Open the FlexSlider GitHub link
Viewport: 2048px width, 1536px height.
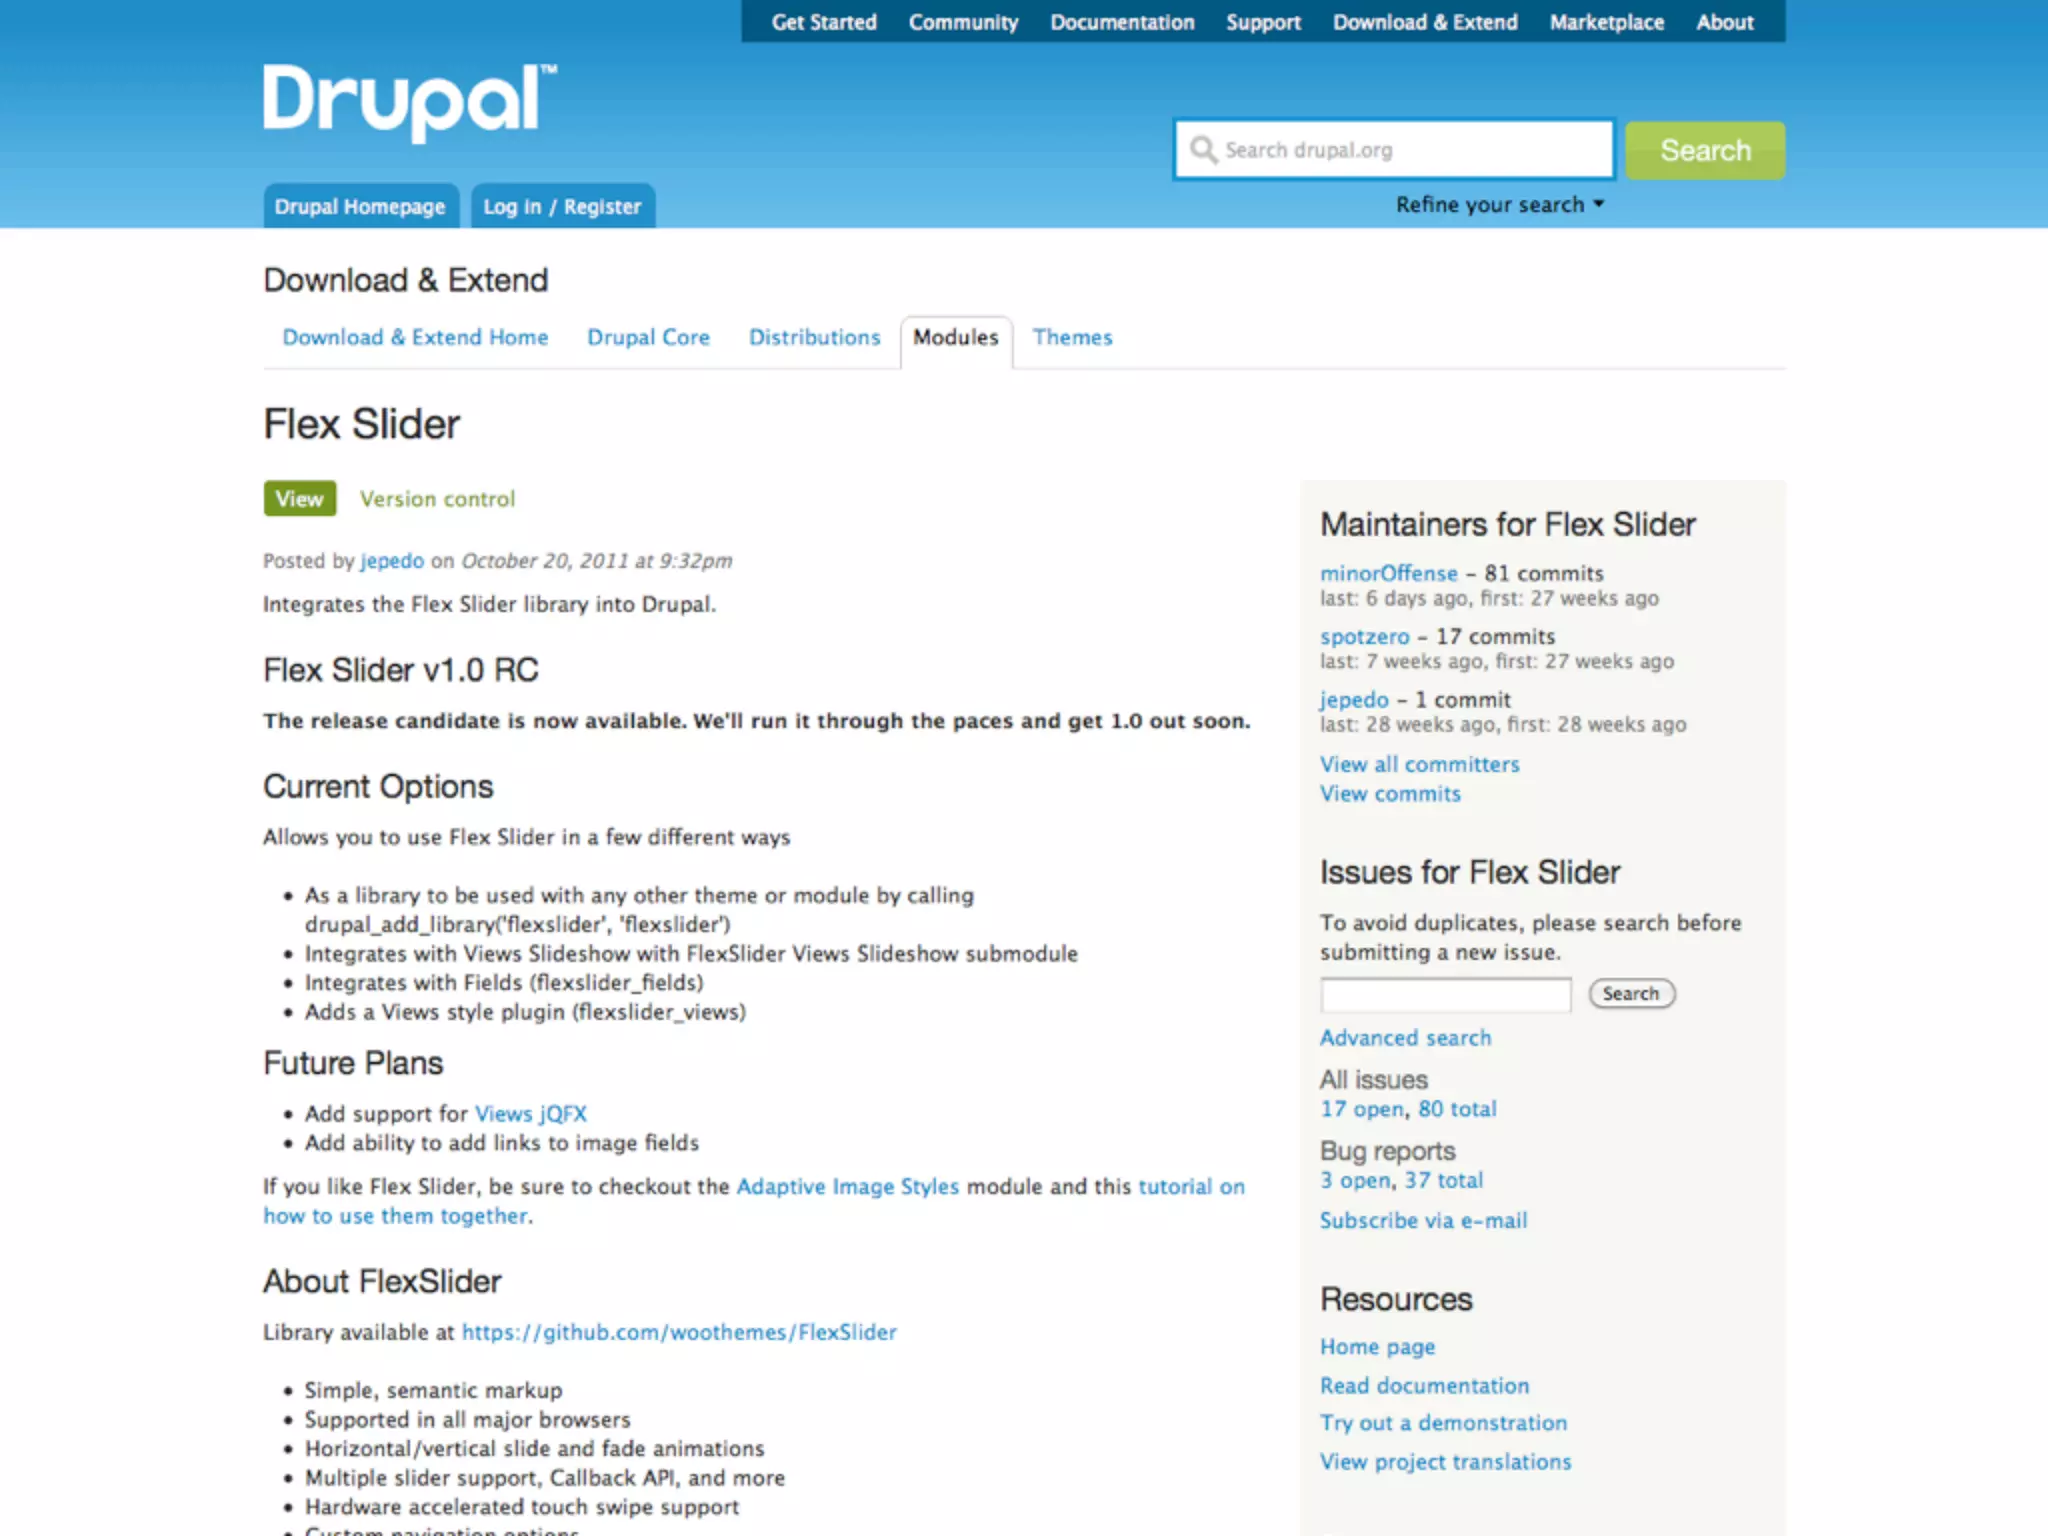(679, 1333)
